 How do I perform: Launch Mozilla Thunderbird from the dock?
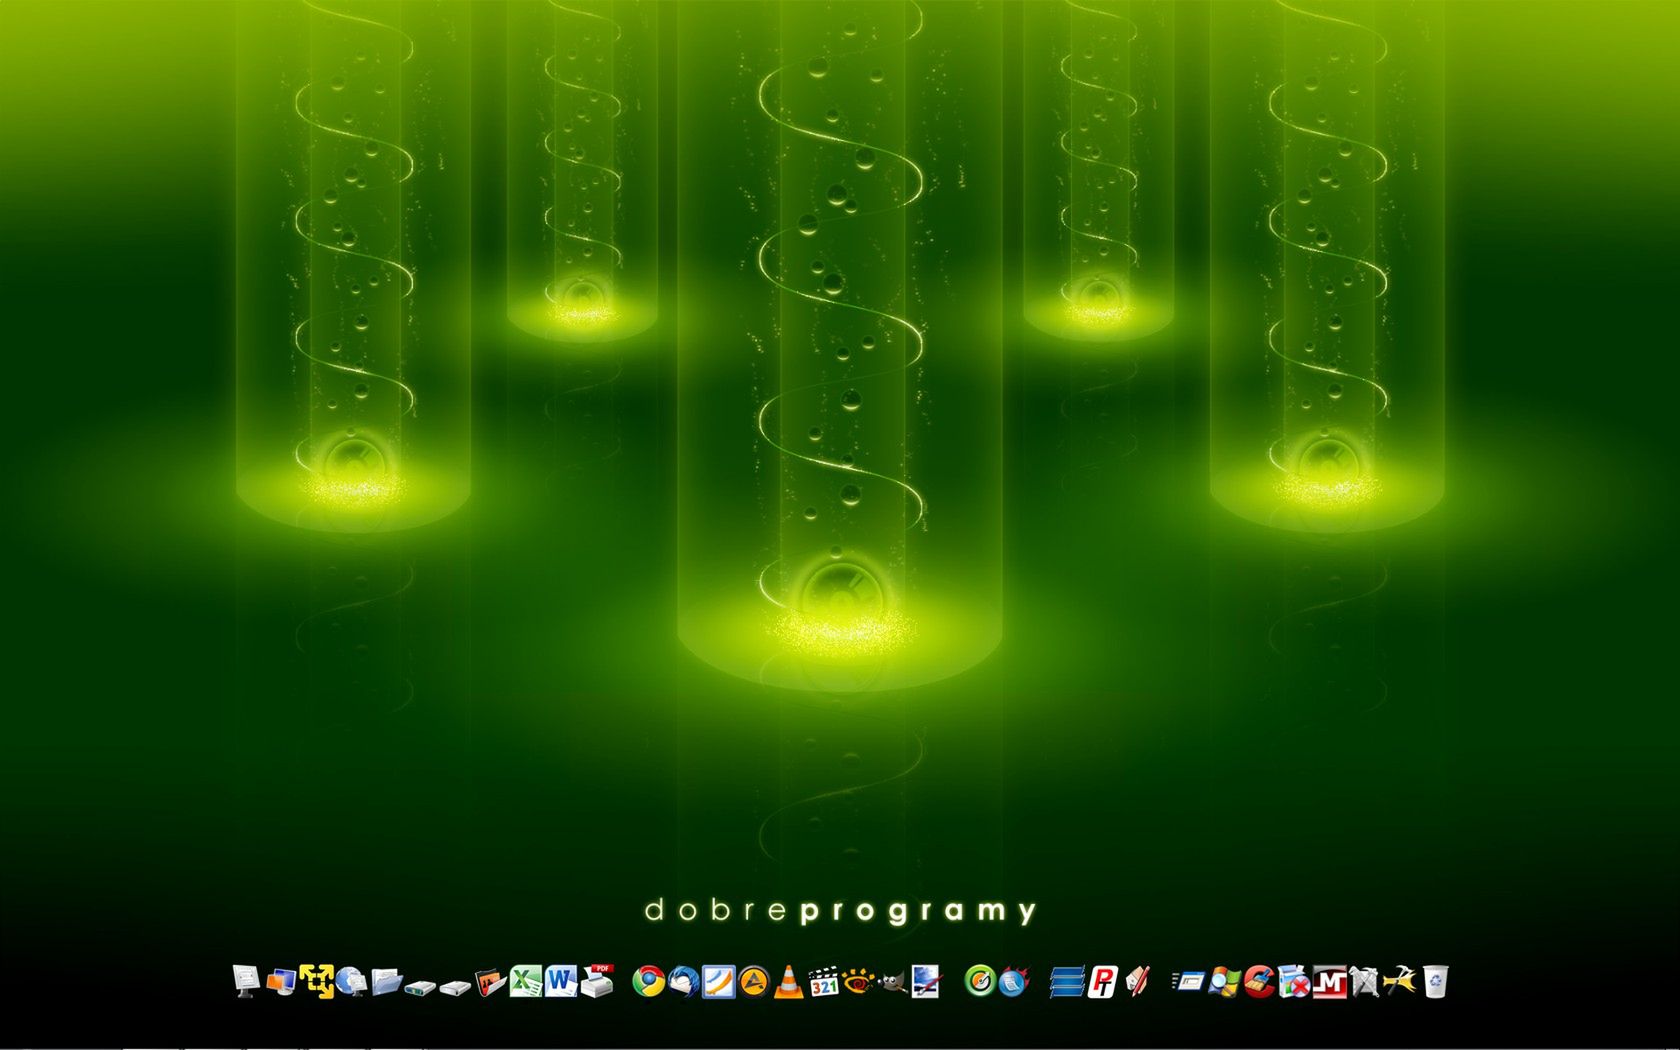(x=684, y=982)
